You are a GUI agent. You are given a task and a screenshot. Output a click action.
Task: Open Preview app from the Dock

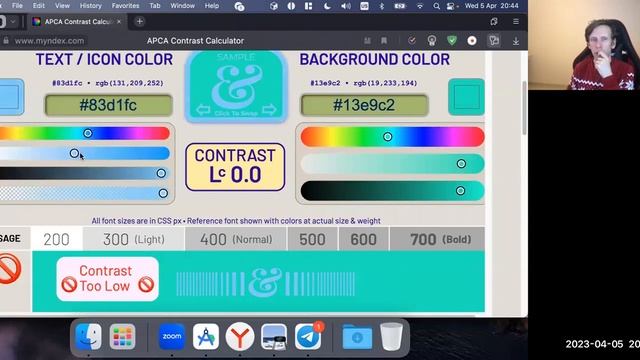(274, 337)
